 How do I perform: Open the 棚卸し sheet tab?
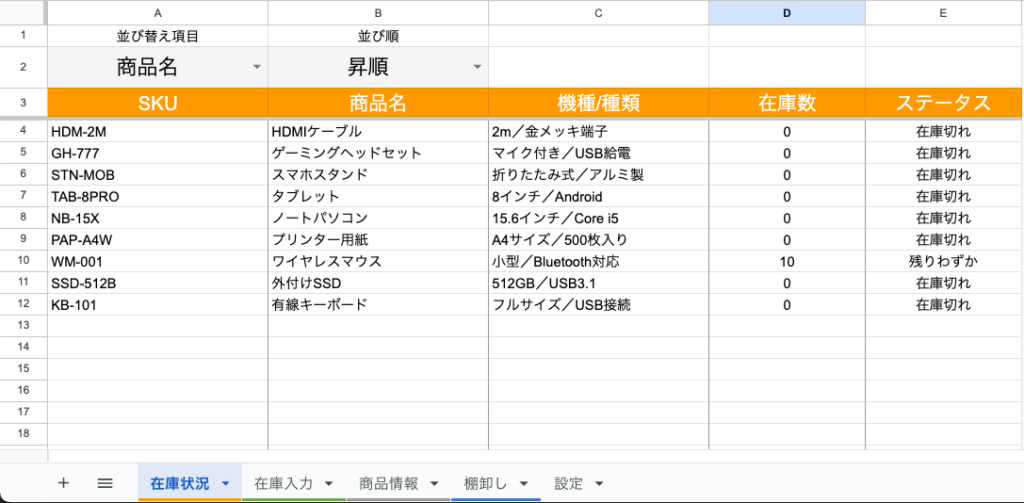[x=485, y=483]
